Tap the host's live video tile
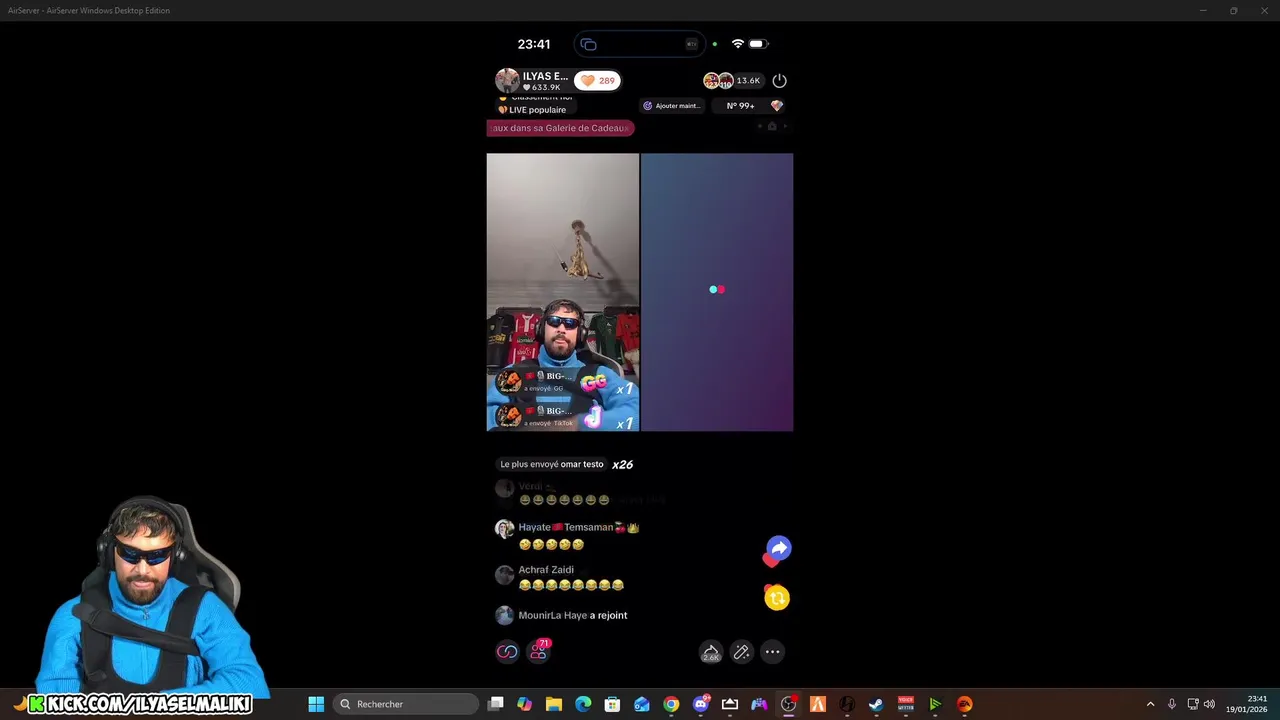The width and height of the screenshot is (1280, 720). point(563,292)
